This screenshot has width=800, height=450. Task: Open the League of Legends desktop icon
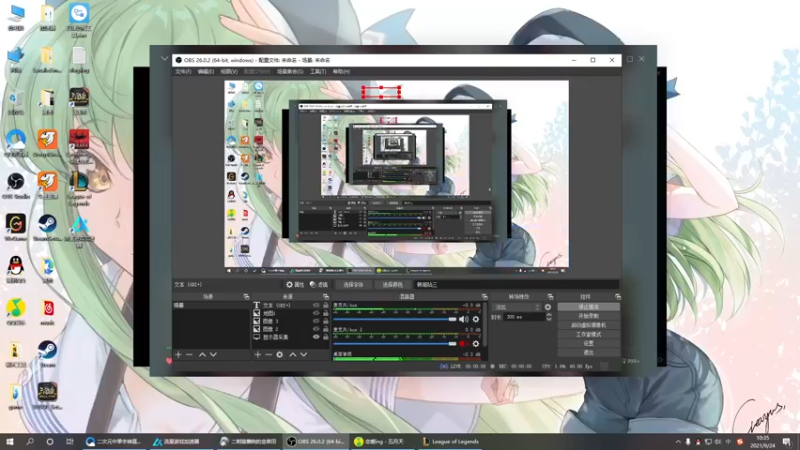[x=79, y=189]
